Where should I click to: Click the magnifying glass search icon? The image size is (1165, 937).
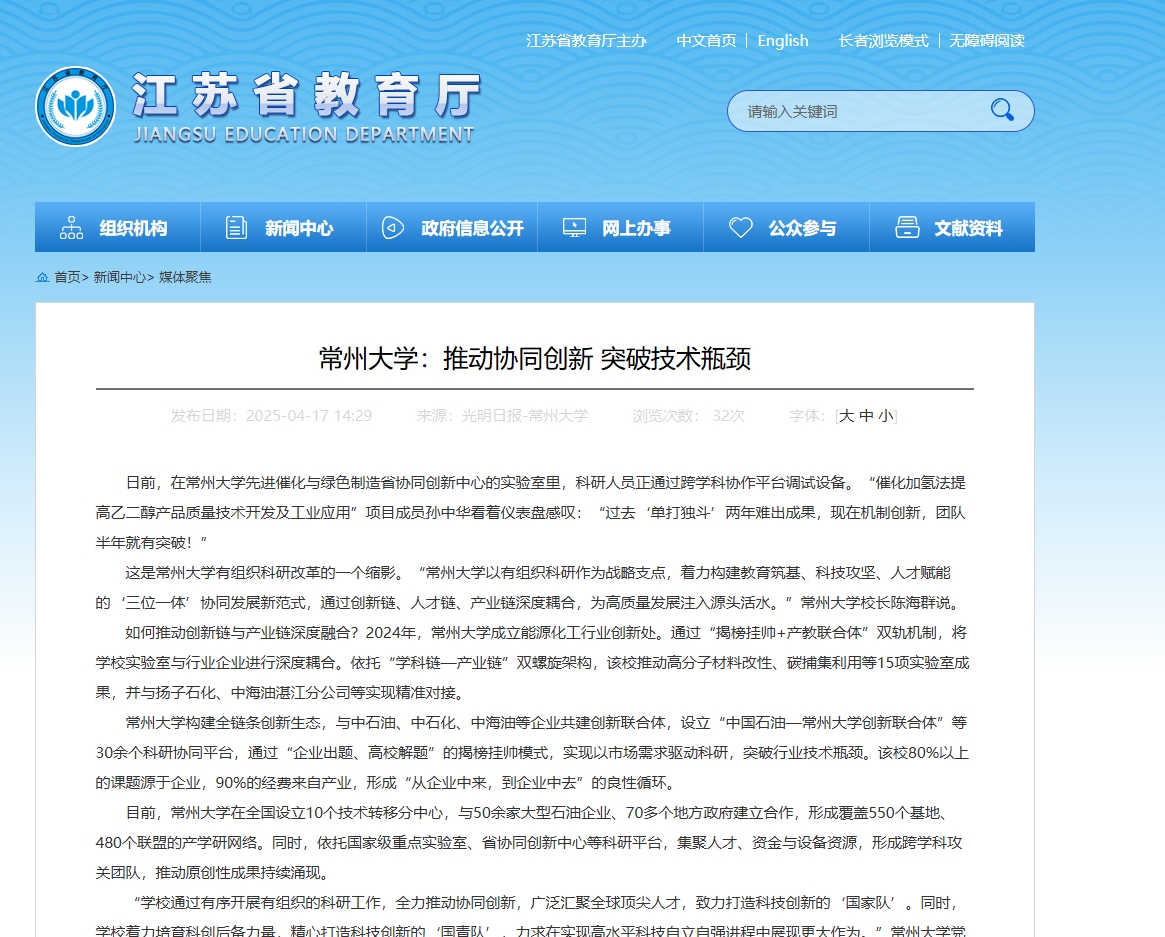(x=1001, y=110)
